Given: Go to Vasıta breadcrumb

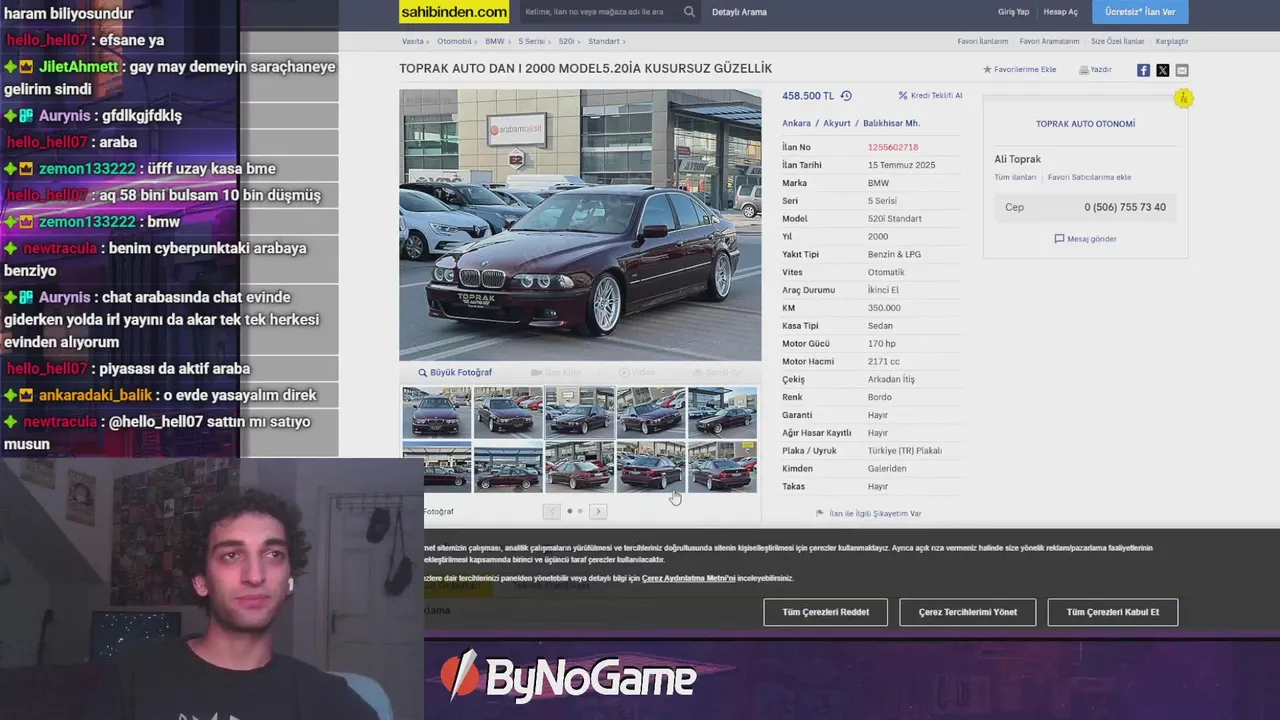Looking at the screenshot, I should [x=412, y=41].
